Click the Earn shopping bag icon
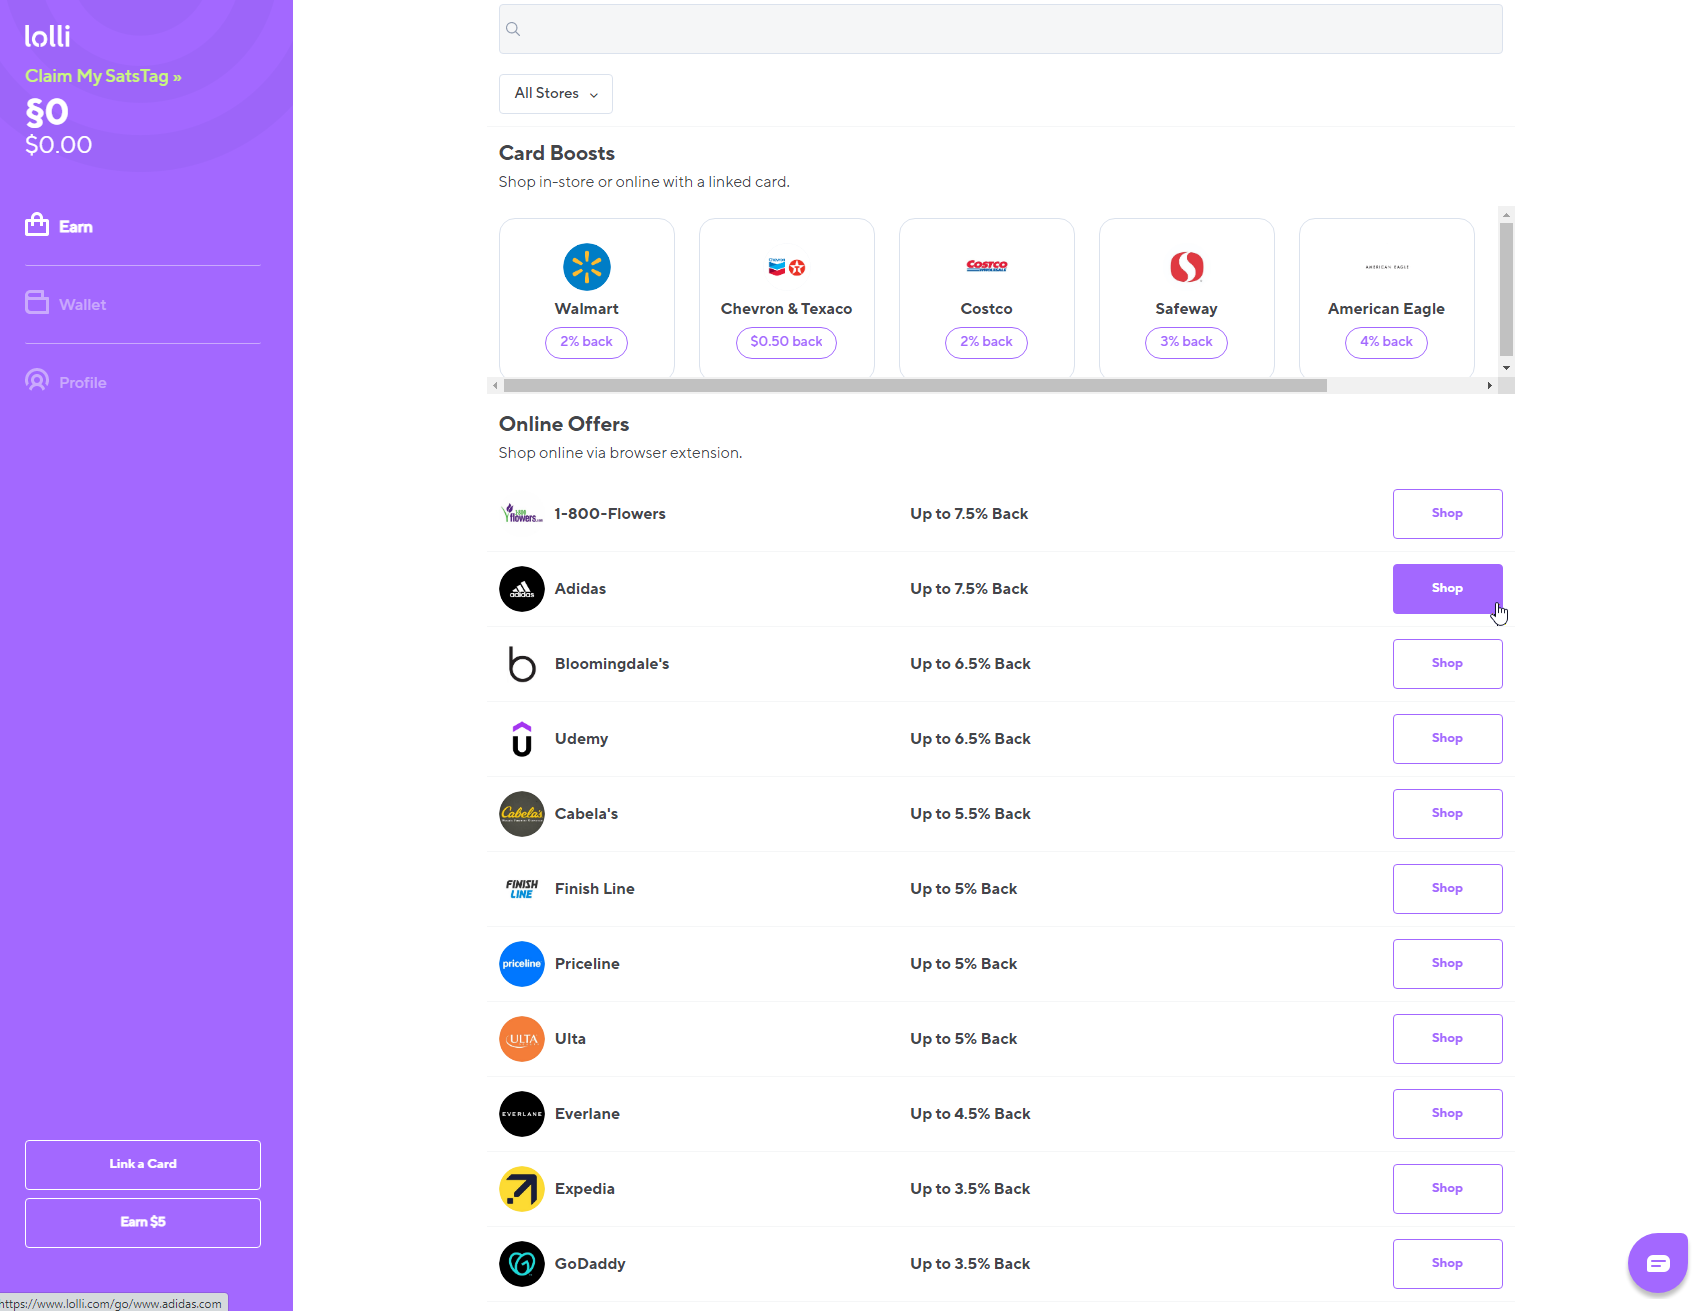 coord(37,224)
